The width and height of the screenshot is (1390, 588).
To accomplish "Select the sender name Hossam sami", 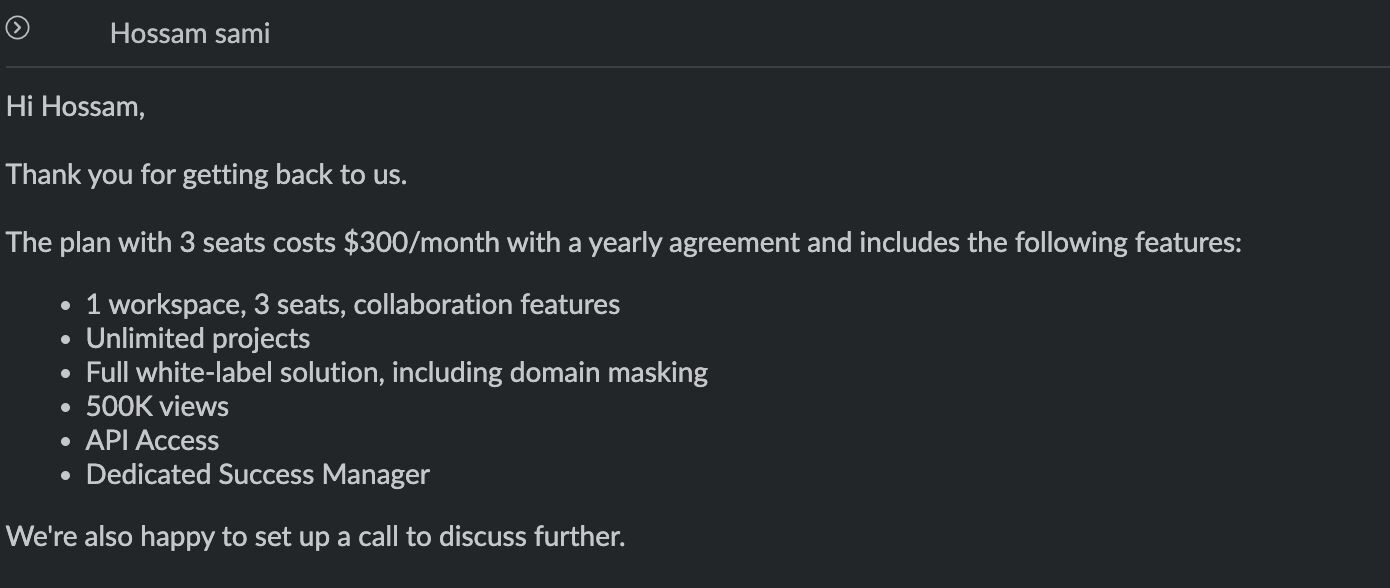I will click(x=190, y=34).
